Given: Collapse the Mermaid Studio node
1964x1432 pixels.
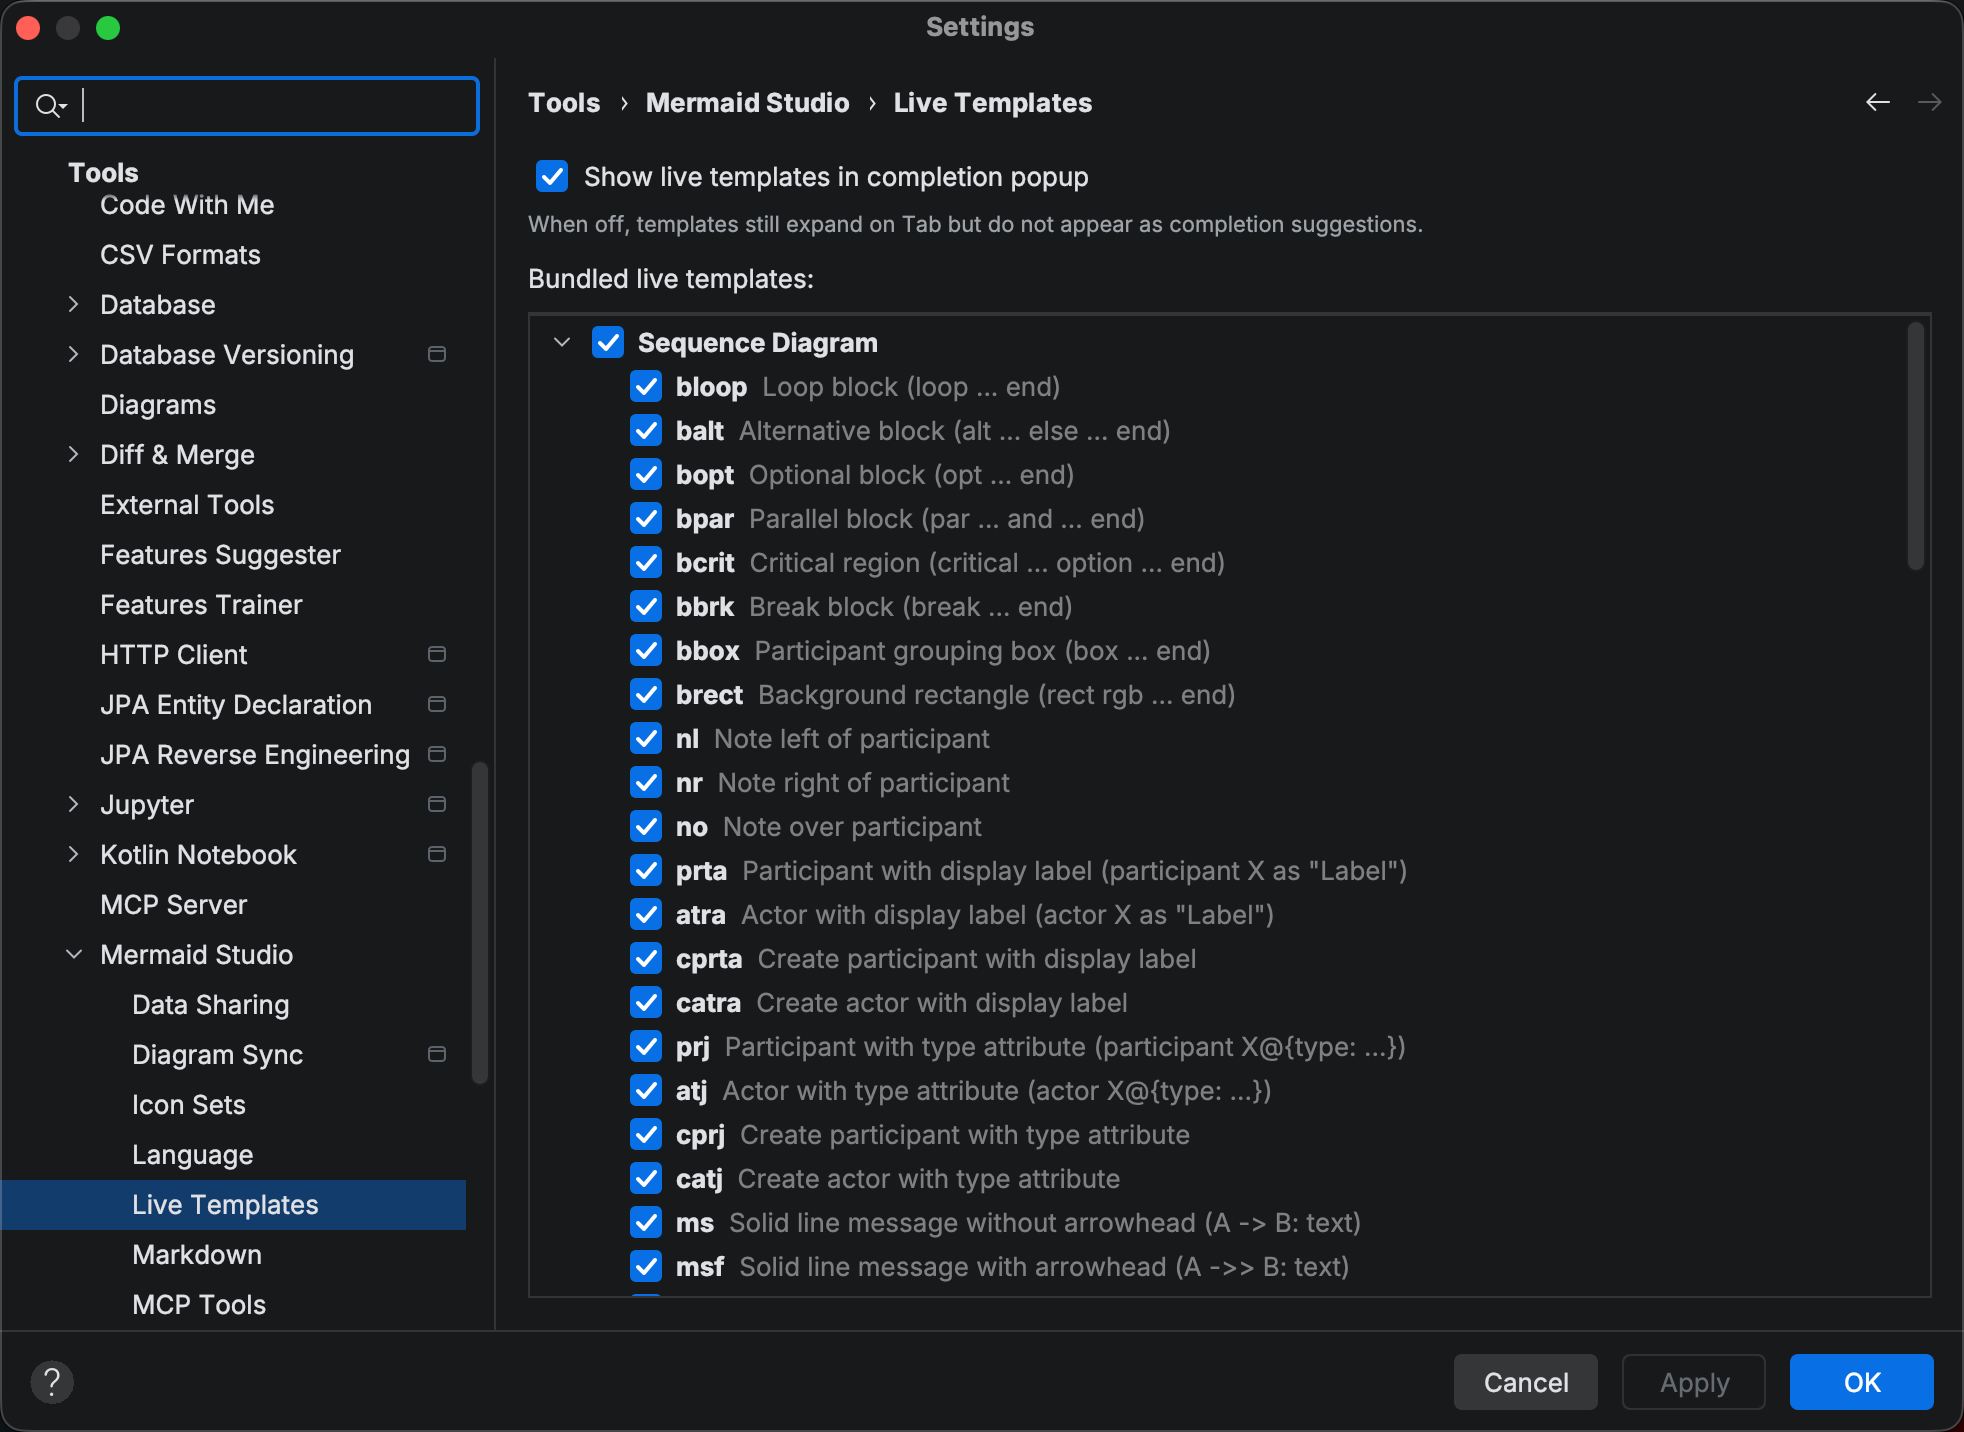Looking at the screenshot, I should point(73,954).
